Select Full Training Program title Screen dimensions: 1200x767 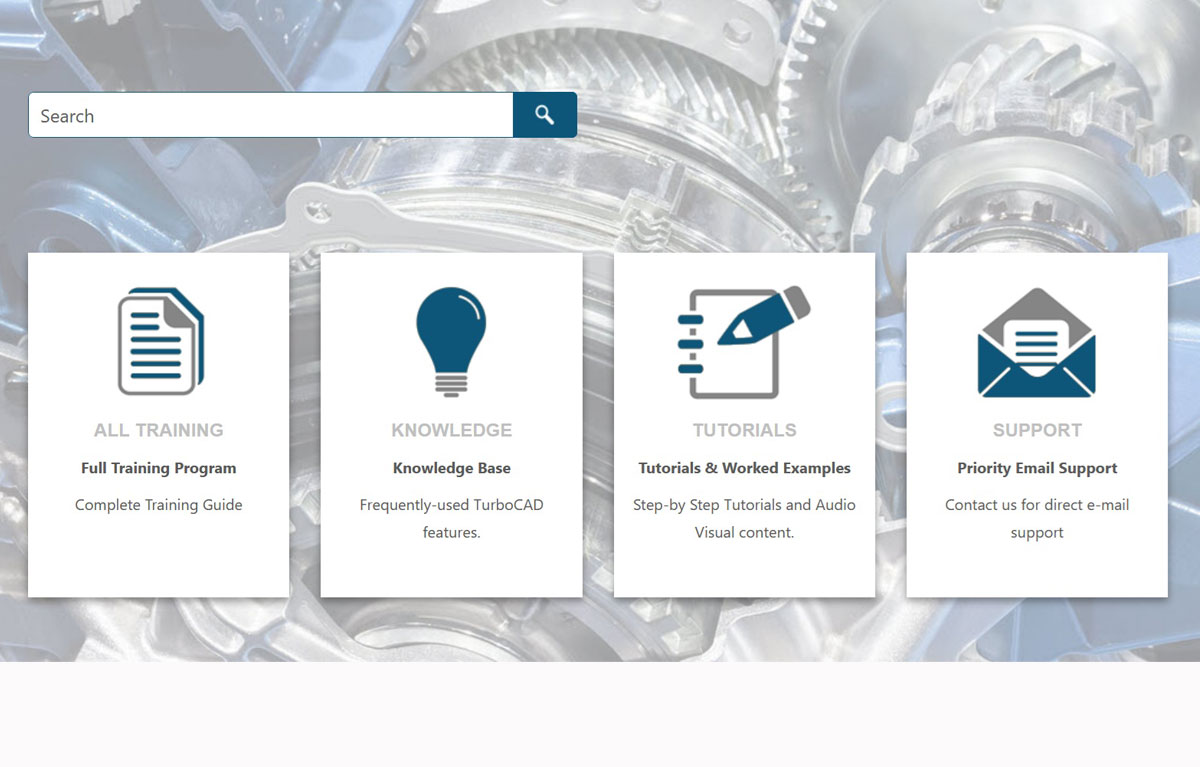[159, 468]
